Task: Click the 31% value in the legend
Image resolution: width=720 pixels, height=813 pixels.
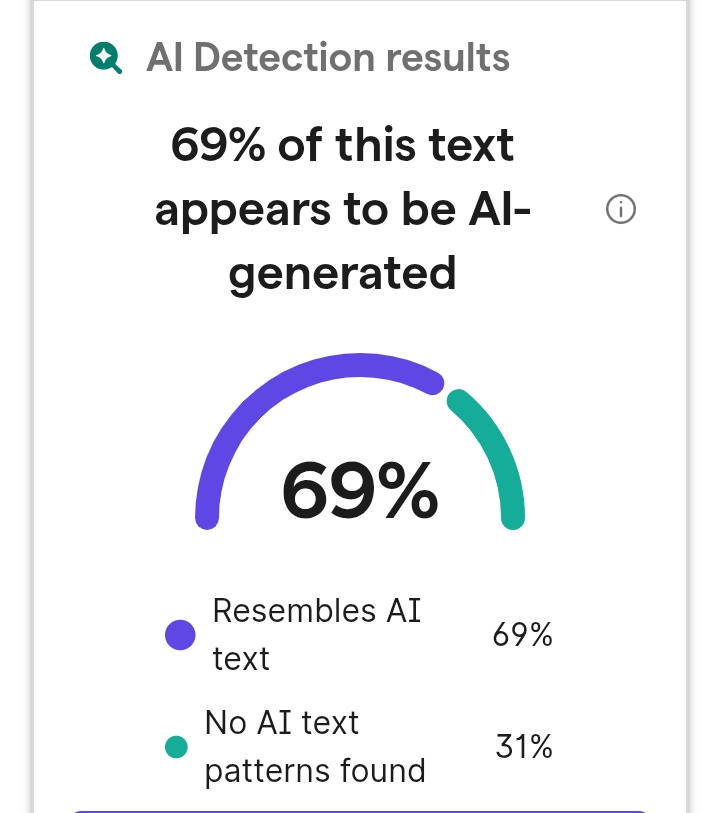Action: click(524, 747)
